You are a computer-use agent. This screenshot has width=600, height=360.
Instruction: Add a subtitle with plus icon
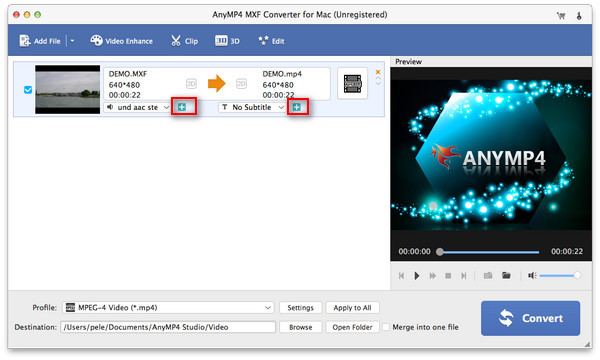tap(297, 107)
